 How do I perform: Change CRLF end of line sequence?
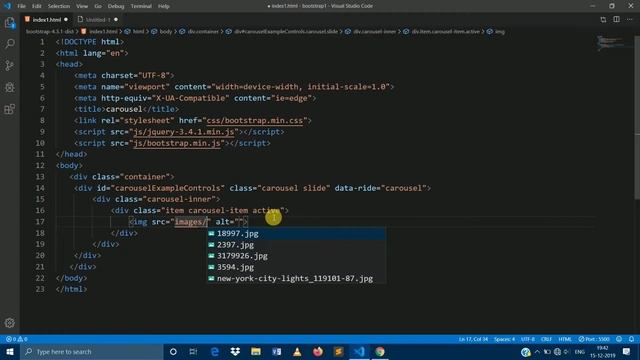[546, 339]
